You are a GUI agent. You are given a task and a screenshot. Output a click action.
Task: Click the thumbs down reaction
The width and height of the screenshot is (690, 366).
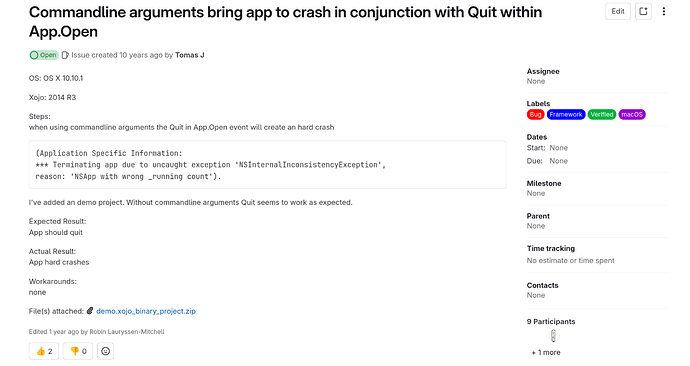coord(78,351)
